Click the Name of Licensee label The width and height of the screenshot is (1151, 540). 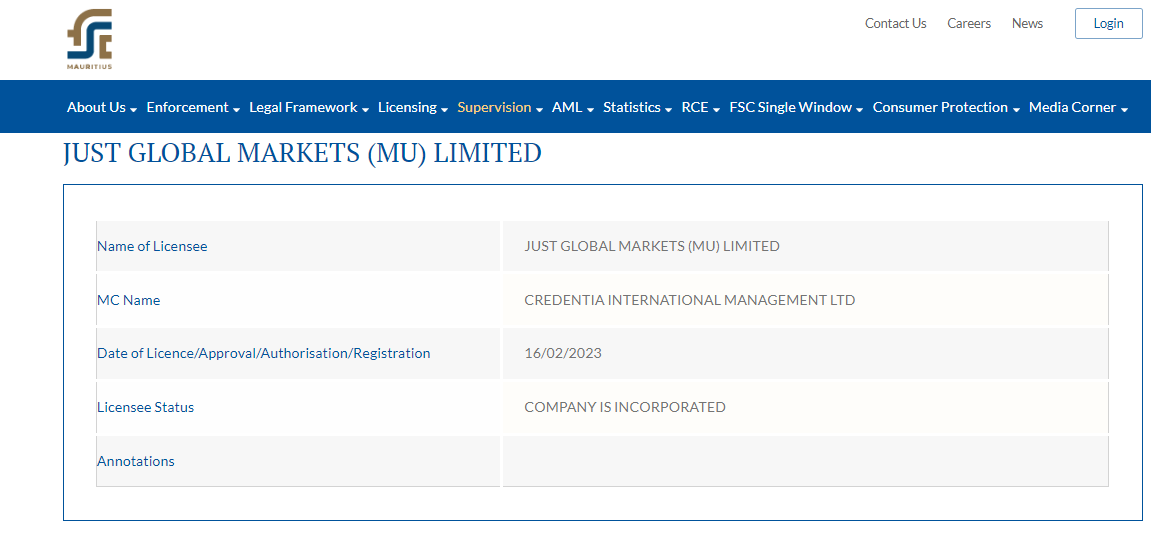pos(152,247)
